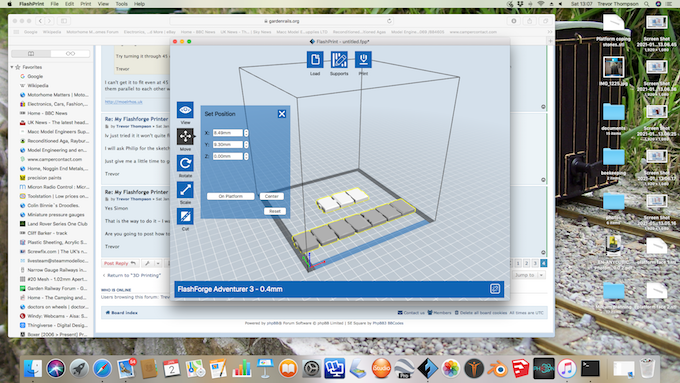The height and width of the screenshot is (383, 680).
Task: Open the Edit menu
Action: 69,4
